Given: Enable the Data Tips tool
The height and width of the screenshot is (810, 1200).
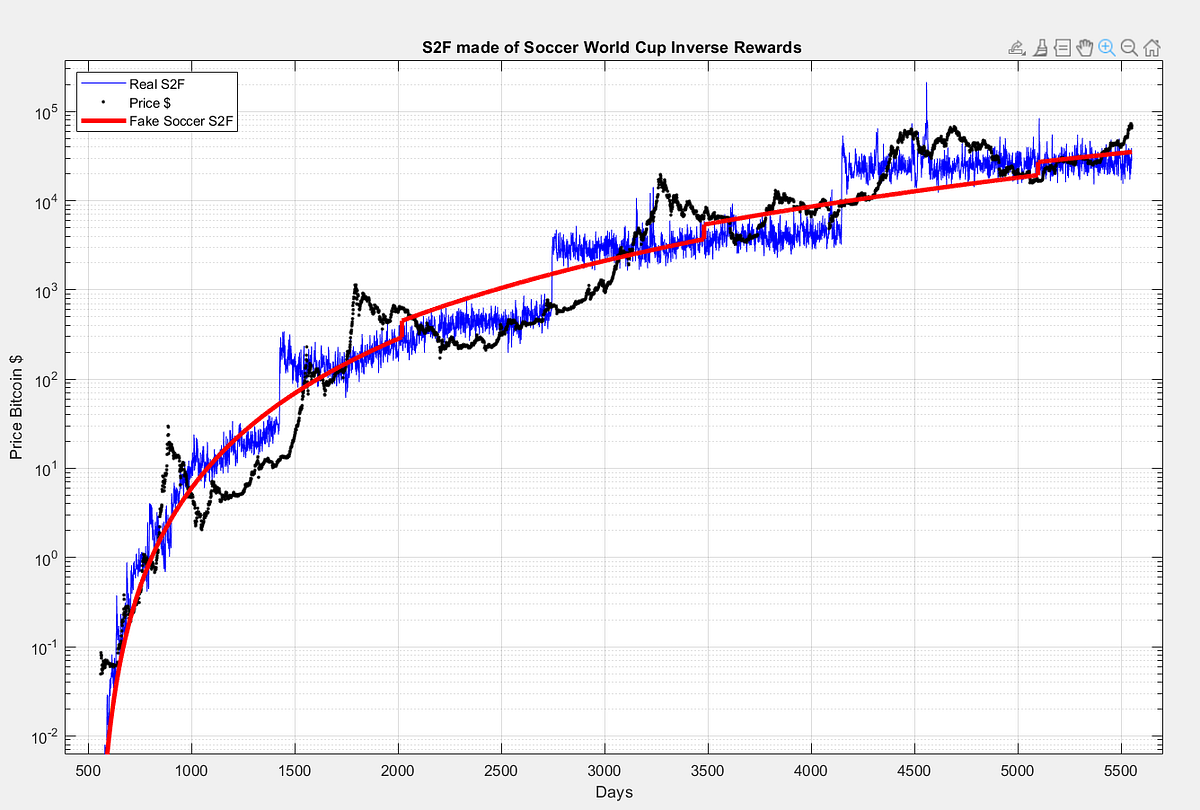Looking at the screenshot, I should click(x=1062, y=47).
